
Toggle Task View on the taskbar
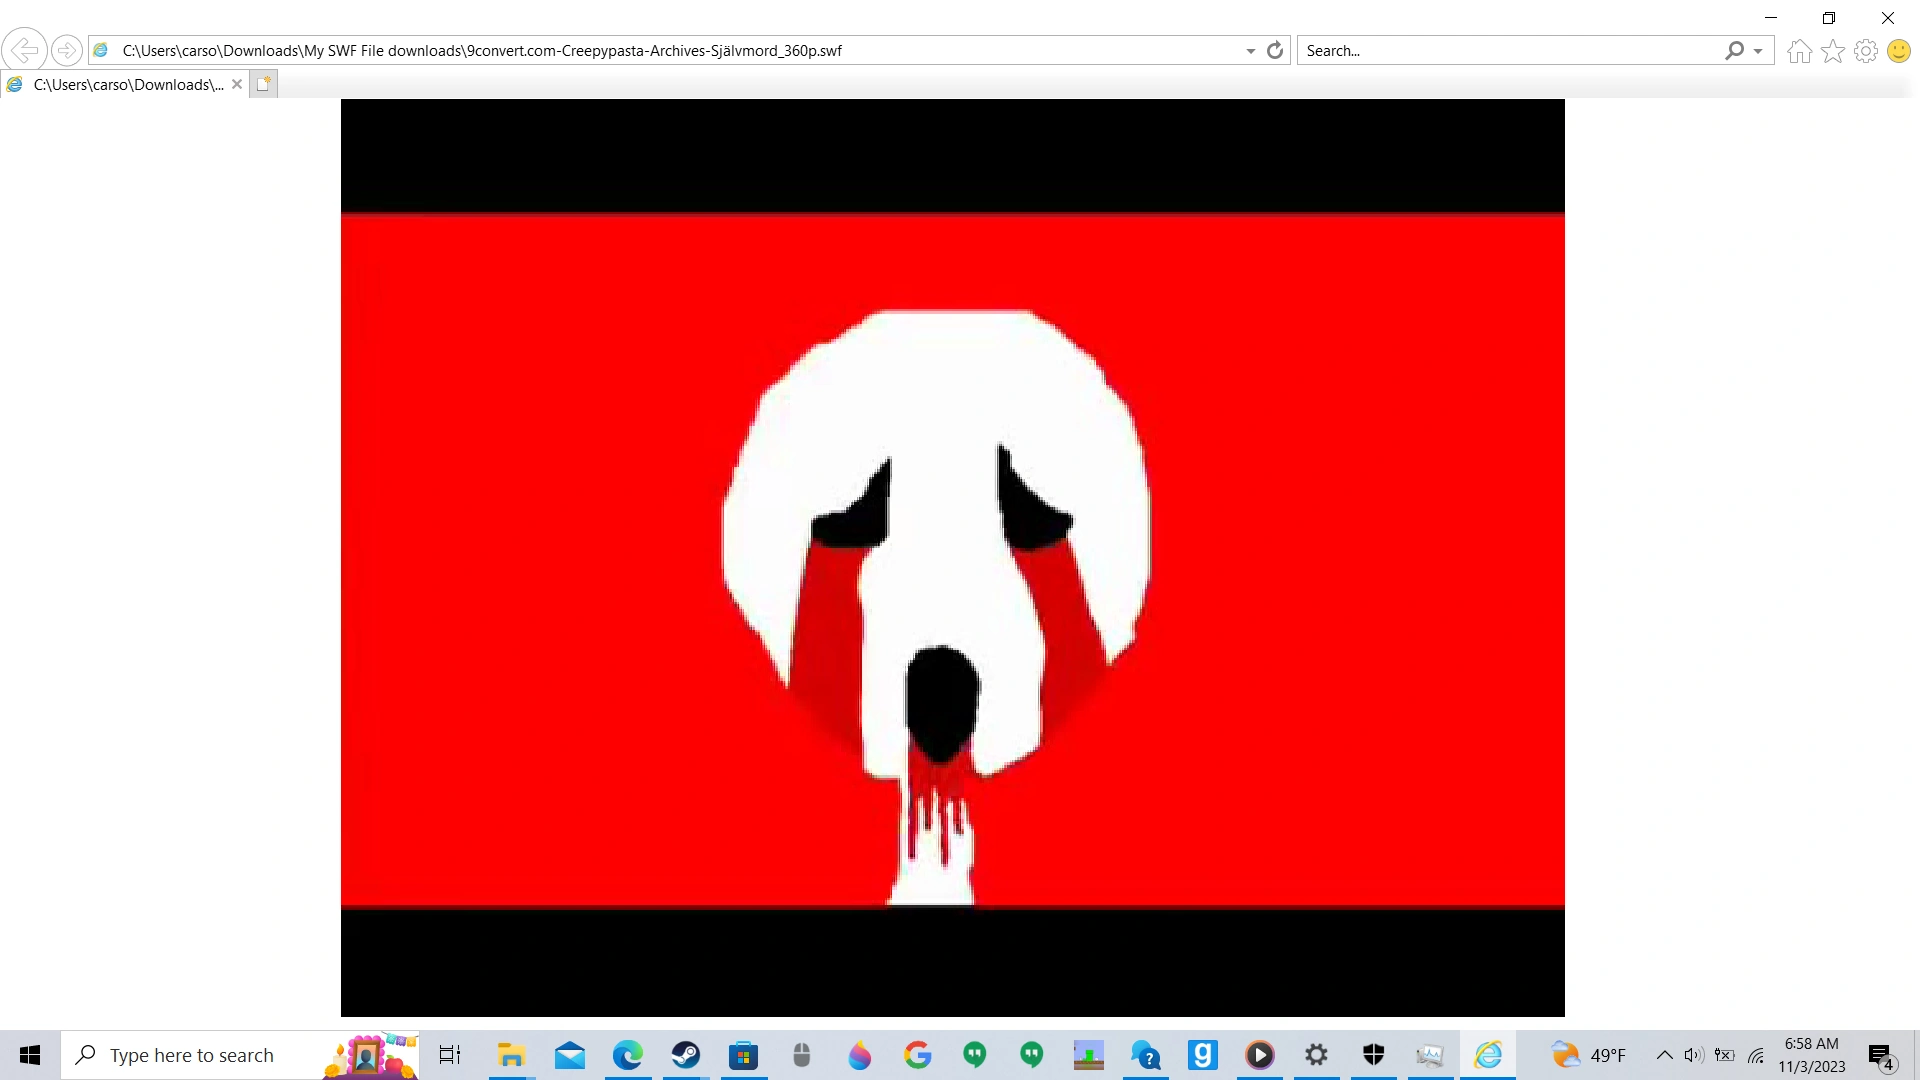click(x=449, y=1055)
